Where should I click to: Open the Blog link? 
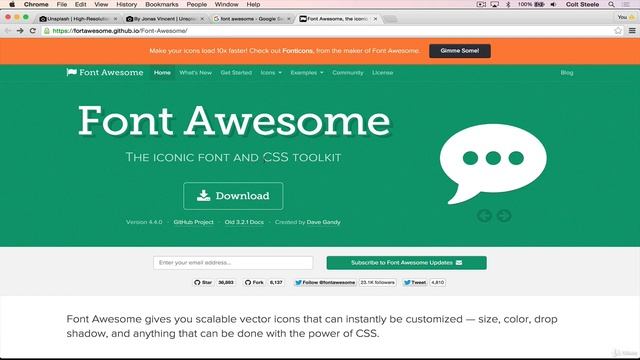(567, 73)
